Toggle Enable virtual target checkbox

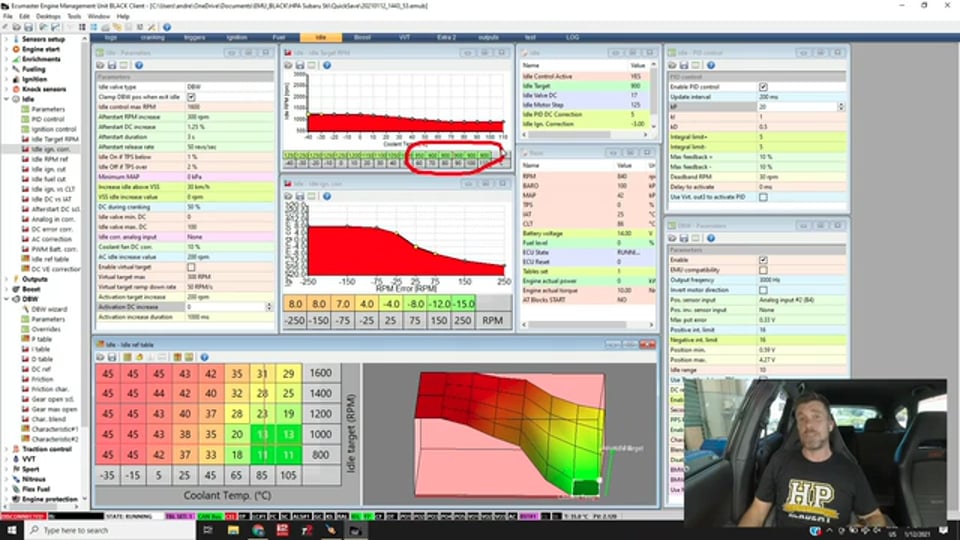(191, 267)
